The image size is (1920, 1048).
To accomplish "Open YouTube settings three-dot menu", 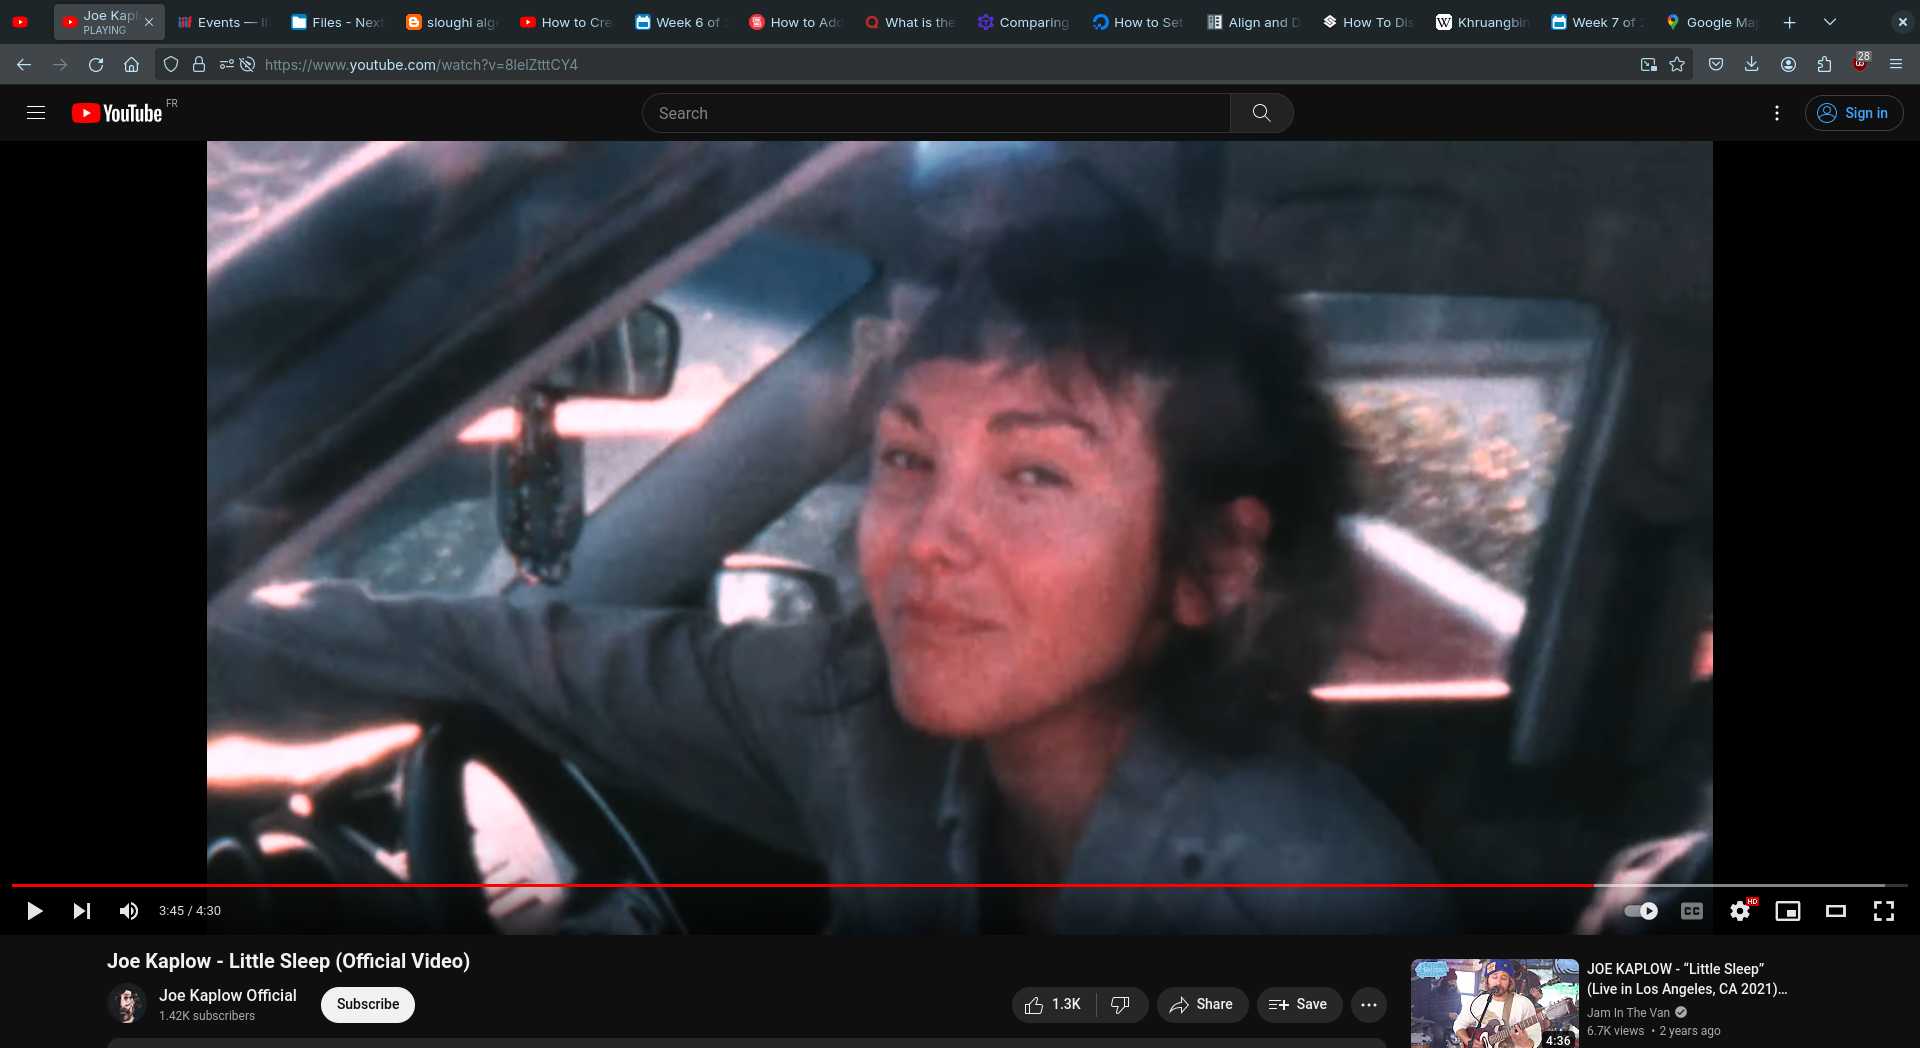I will coord(1777,113).
